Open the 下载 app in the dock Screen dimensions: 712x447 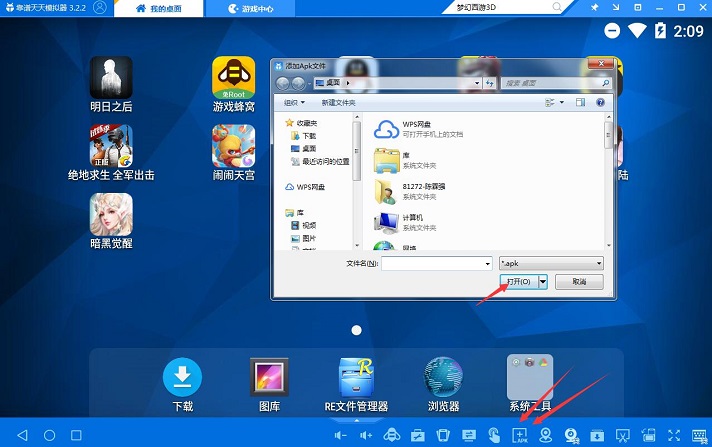182,377
